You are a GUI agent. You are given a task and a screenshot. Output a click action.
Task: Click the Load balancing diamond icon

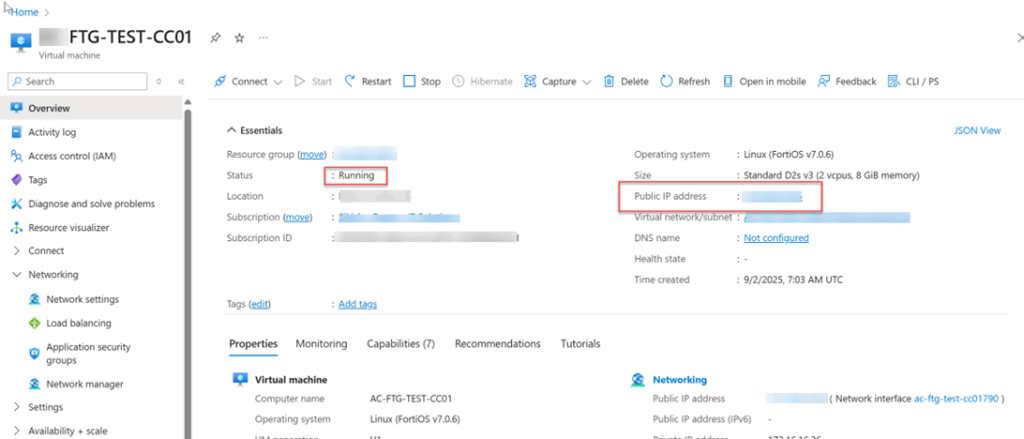click(35, 323)
